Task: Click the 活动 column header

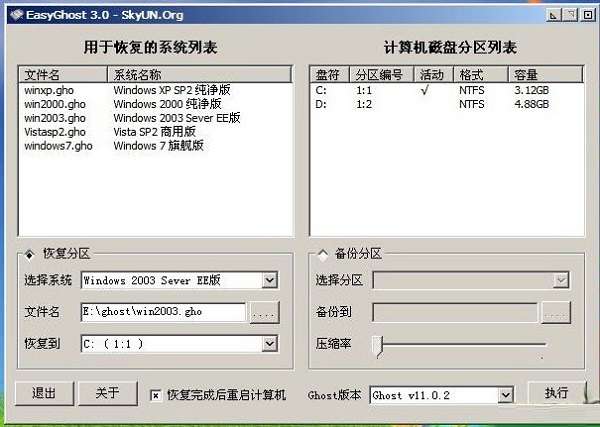Action: (x=434, y=75)
